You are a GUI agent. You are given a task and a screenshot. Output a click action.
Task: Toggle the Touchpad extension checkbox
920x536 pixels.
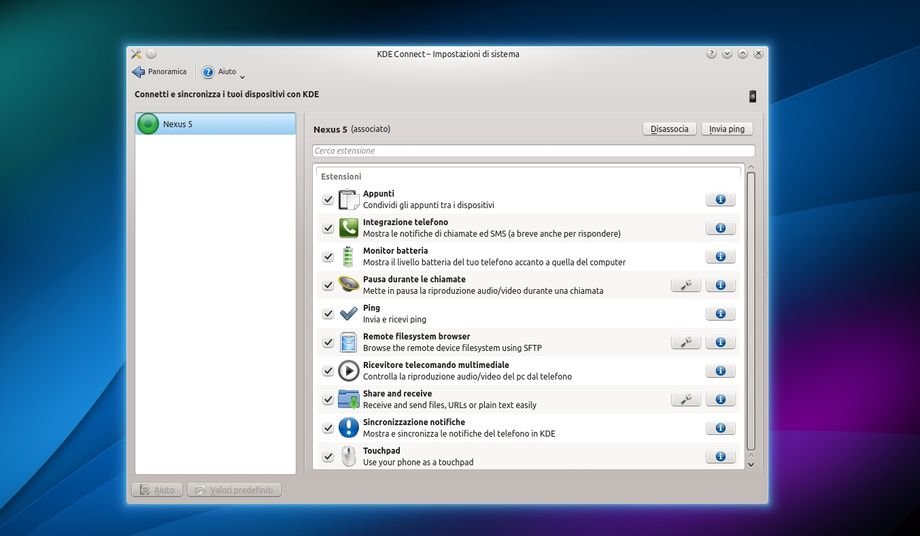[328, 457]
